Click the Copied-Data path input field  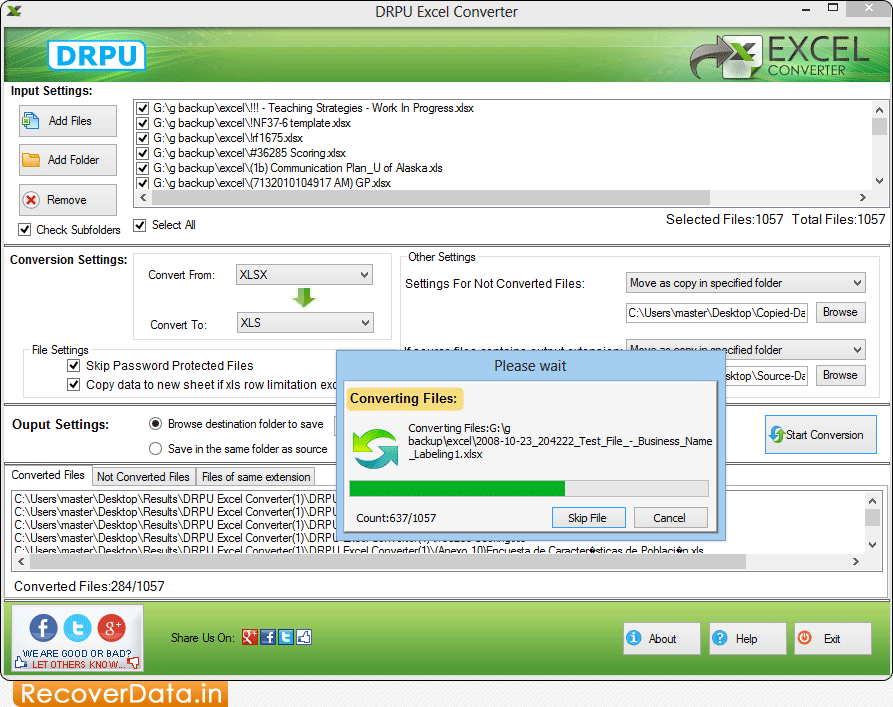(x=716, y=313)
